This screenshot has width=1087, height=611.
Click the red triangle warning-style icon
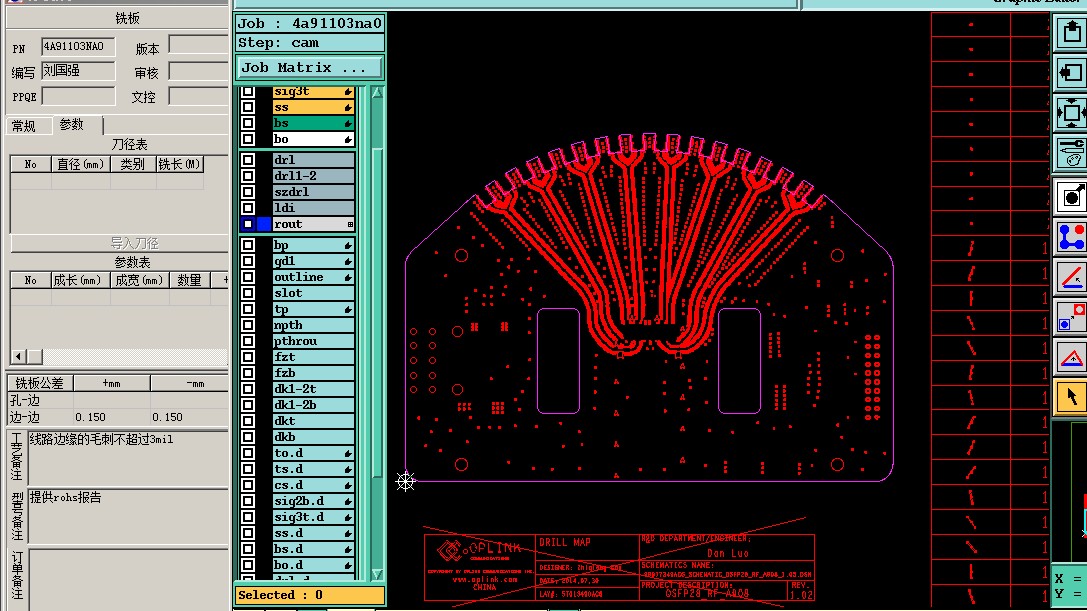(1071, 358)
